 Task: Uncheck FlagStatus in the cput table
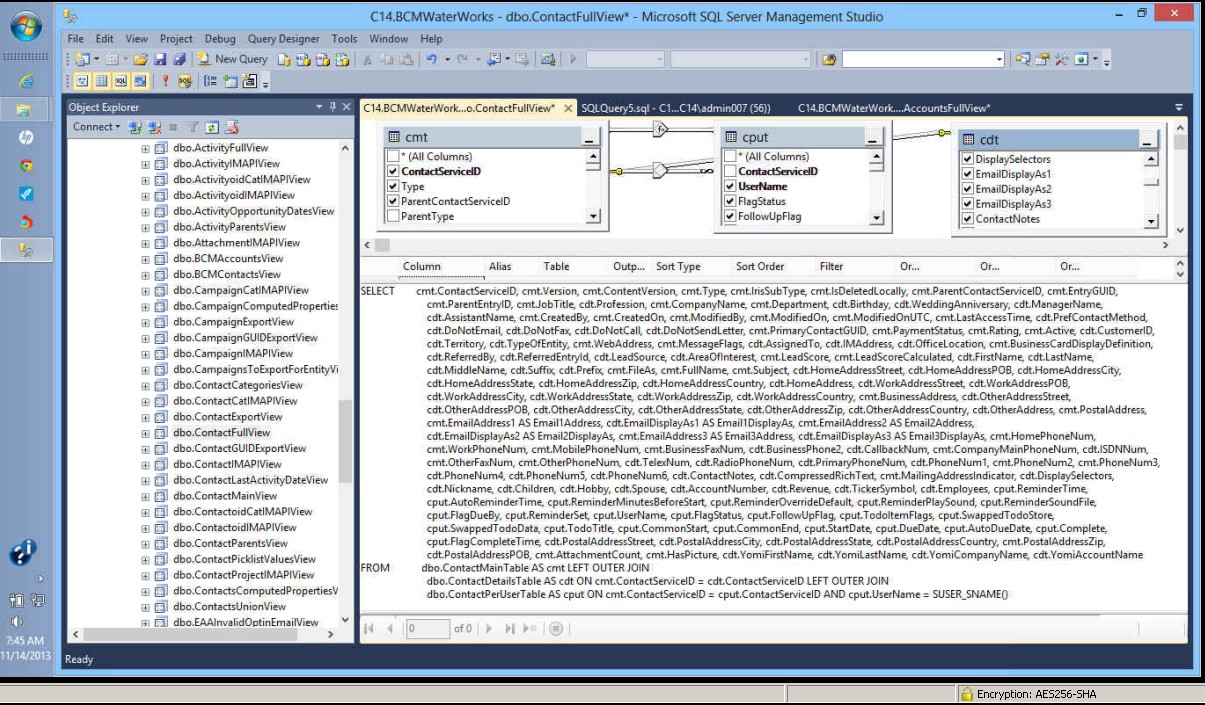pyautogui.click(x=730, y=202)
